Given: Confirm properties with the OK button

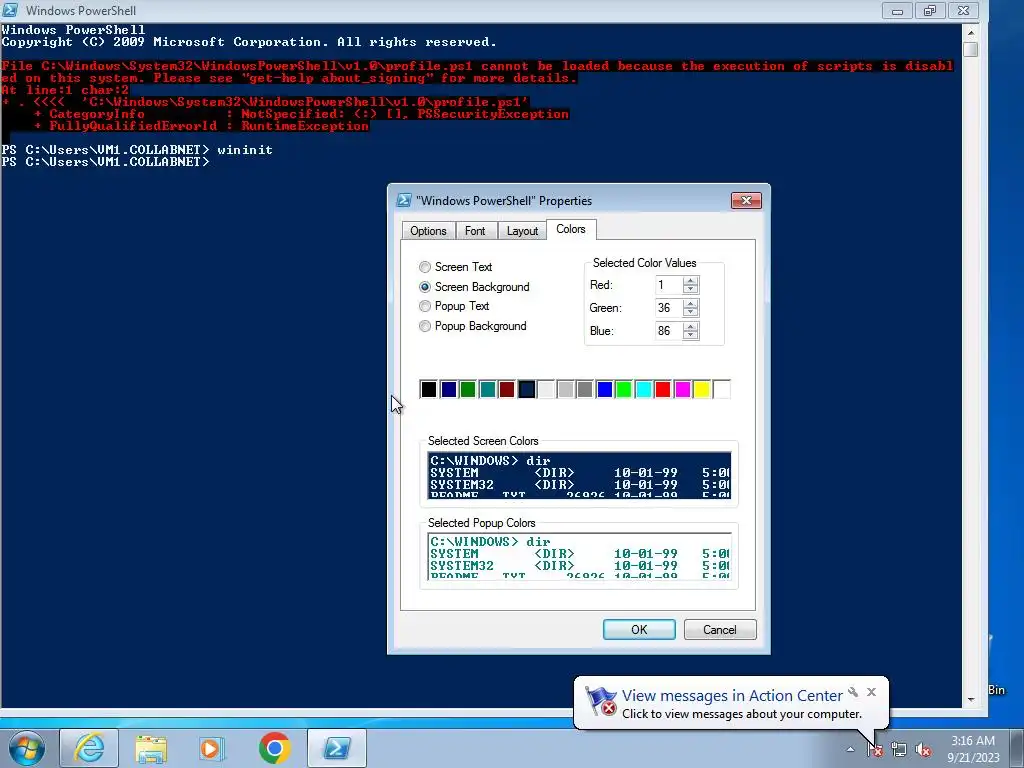Looking at the screenshot, I should pyautogui.click(x=639, y=630).
